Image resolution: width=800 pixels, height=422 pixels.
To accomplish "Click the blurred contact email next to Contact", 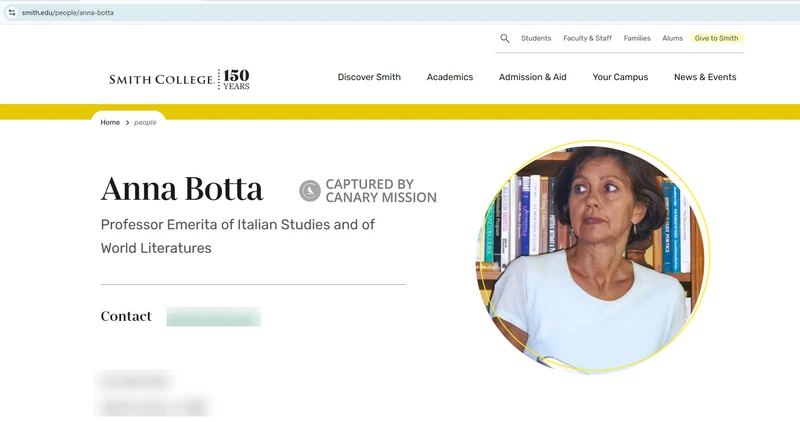I will (x=214, y=316).
